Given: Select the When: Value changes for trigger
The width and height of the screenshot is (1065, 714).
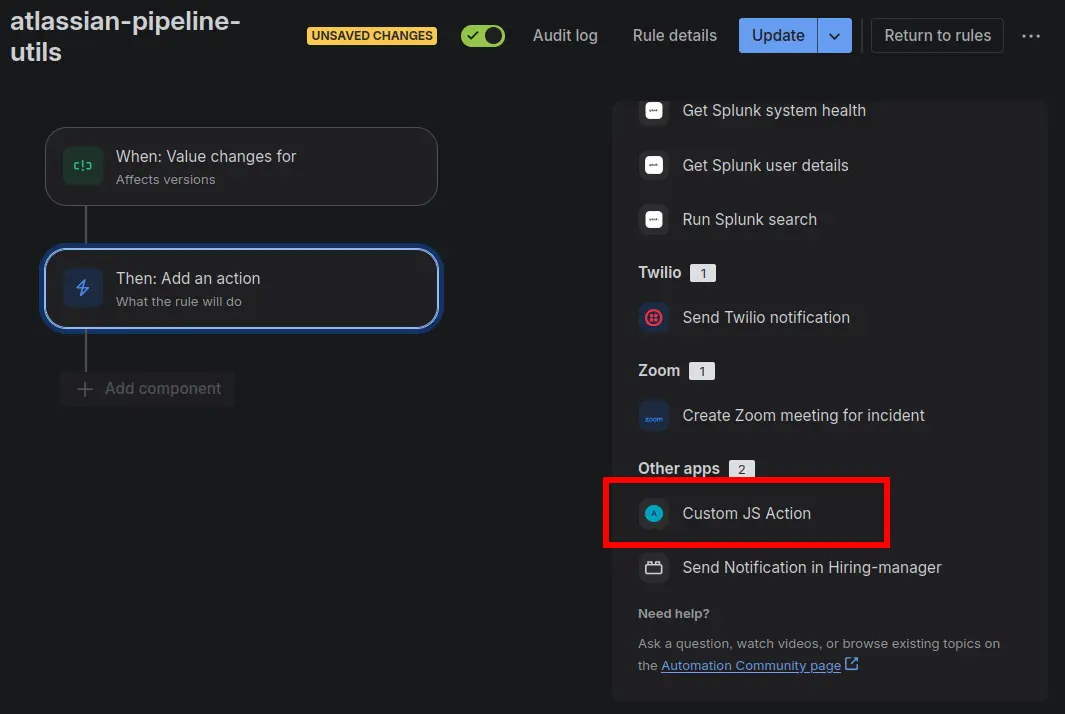Looking at the screenshot, I should tap(241, 166).
